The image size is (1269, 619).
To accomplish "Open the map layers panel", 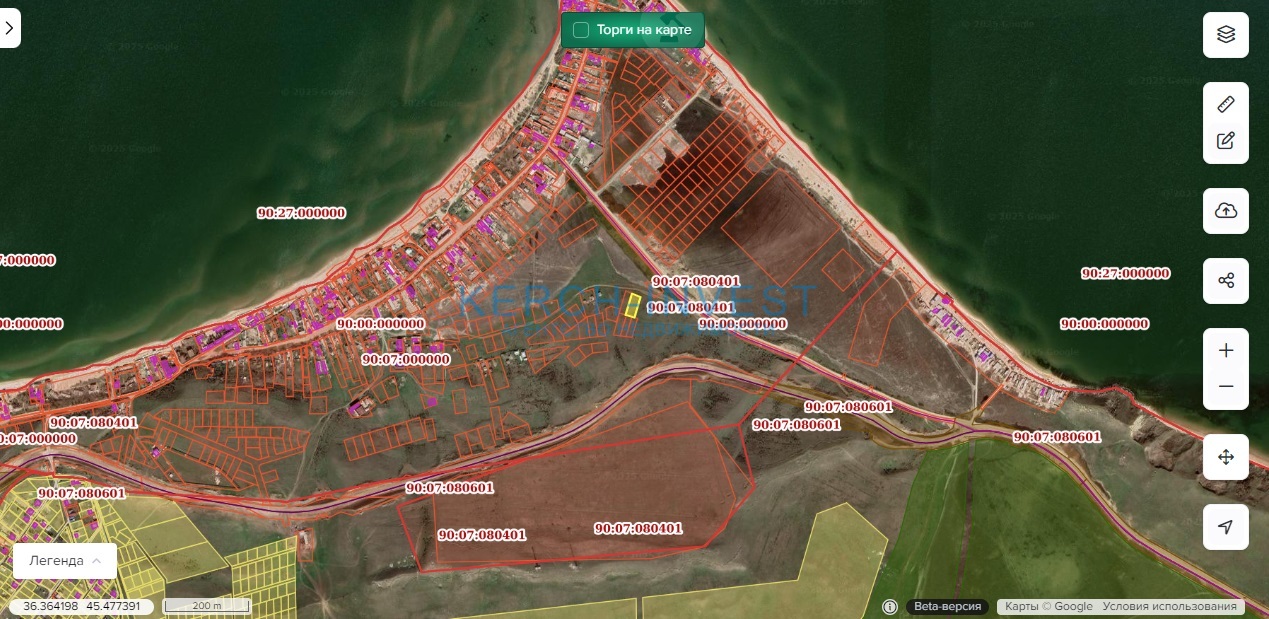I will click(1225, 35).
